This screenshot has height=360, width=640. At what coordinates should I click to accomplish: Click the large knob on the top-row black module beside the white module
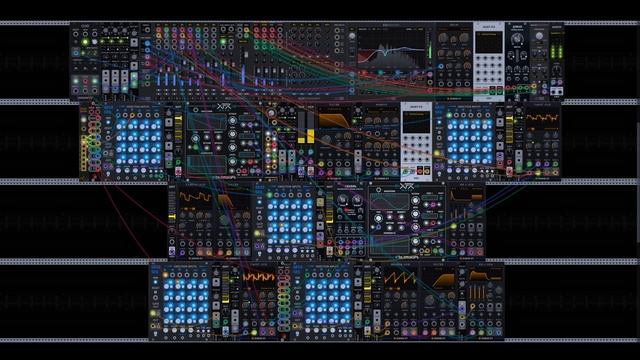pos(517,39)
